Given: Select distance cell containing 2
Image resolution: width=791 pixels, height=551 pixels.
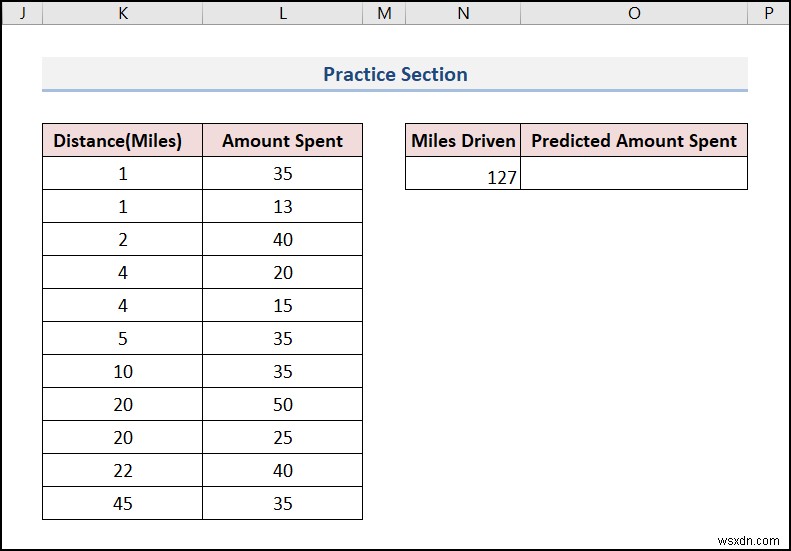Looking at the screenshot, I should [123, 239].
